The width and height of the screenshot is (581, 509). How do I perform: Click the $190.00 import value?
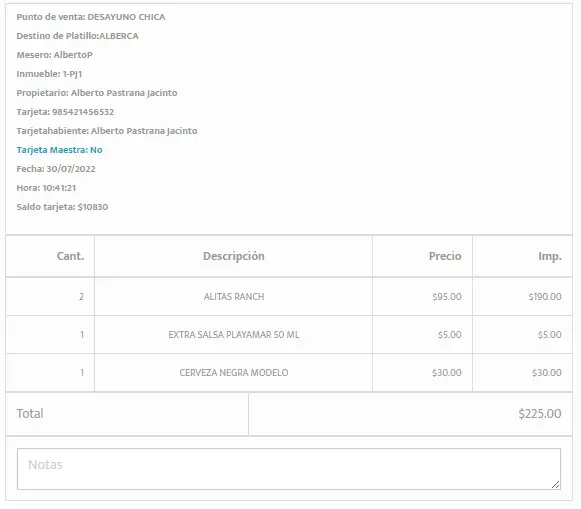click(545, 297)
